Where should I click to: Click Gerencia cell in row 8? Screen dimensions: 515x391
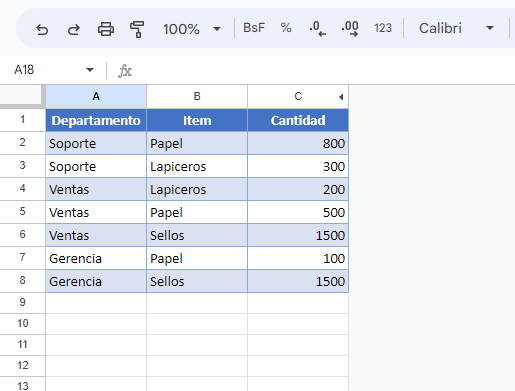point(96,281)
